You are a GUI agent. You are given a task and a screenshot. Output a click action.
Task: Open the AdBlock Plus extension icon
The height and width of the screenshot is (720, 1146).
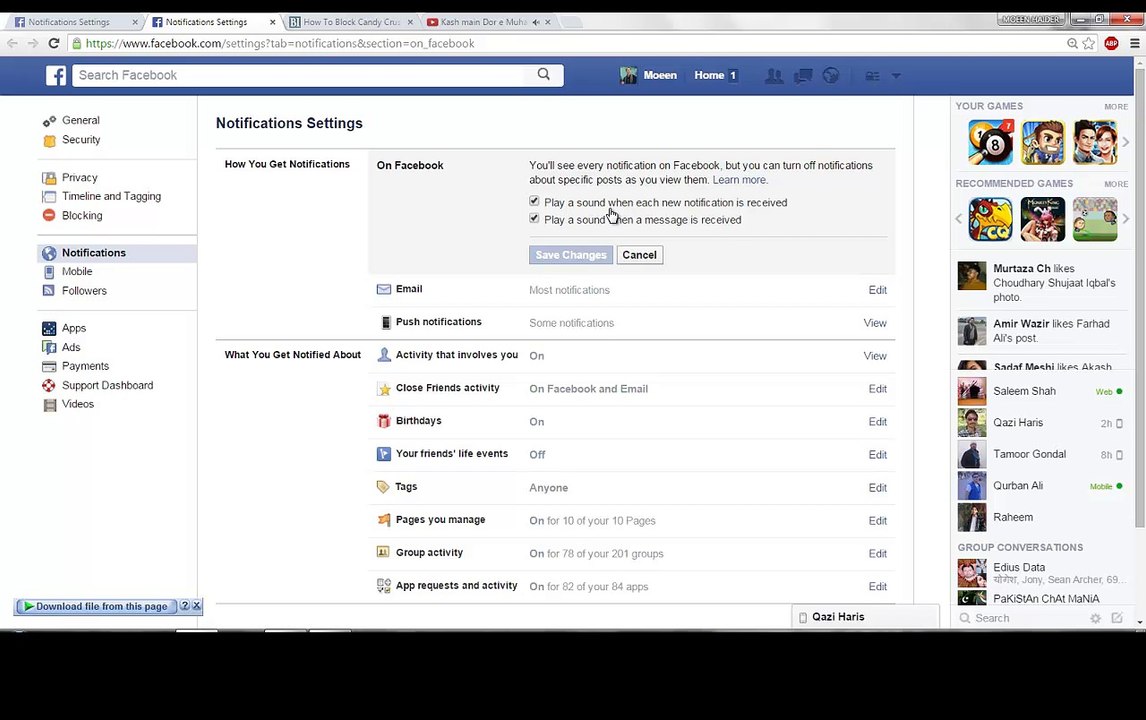(x=1111, y=43)
